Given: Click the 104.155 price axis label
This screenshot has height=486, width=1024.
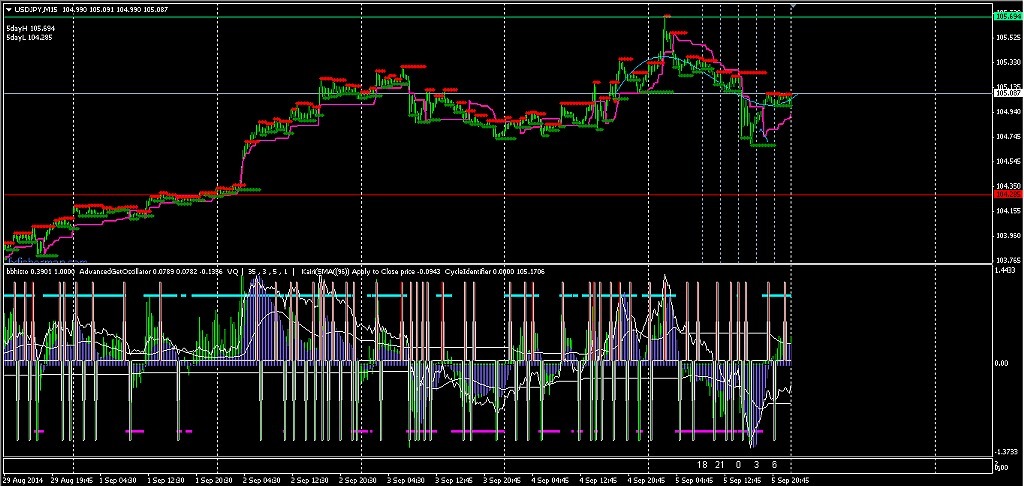Looking at the screenshot, I should (1008, 210).
